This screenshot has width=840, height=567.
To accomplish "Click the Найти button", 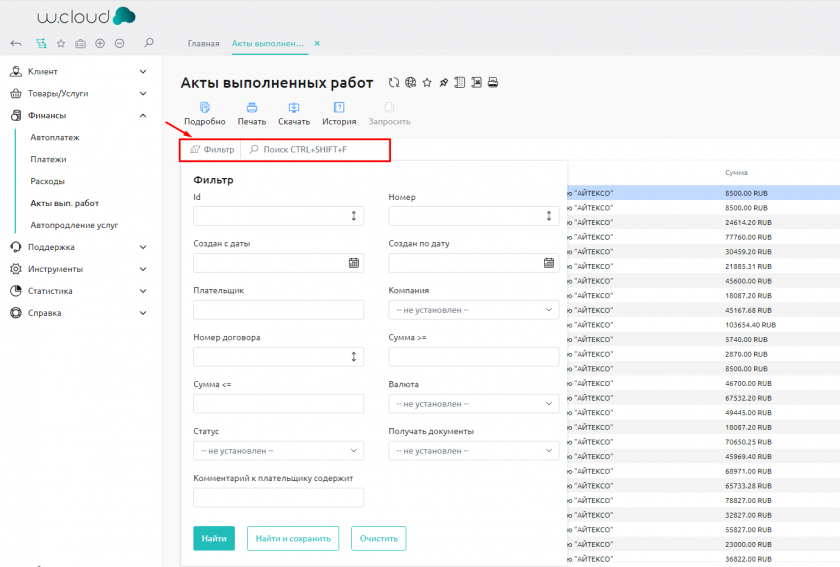I will click(213, 538).
